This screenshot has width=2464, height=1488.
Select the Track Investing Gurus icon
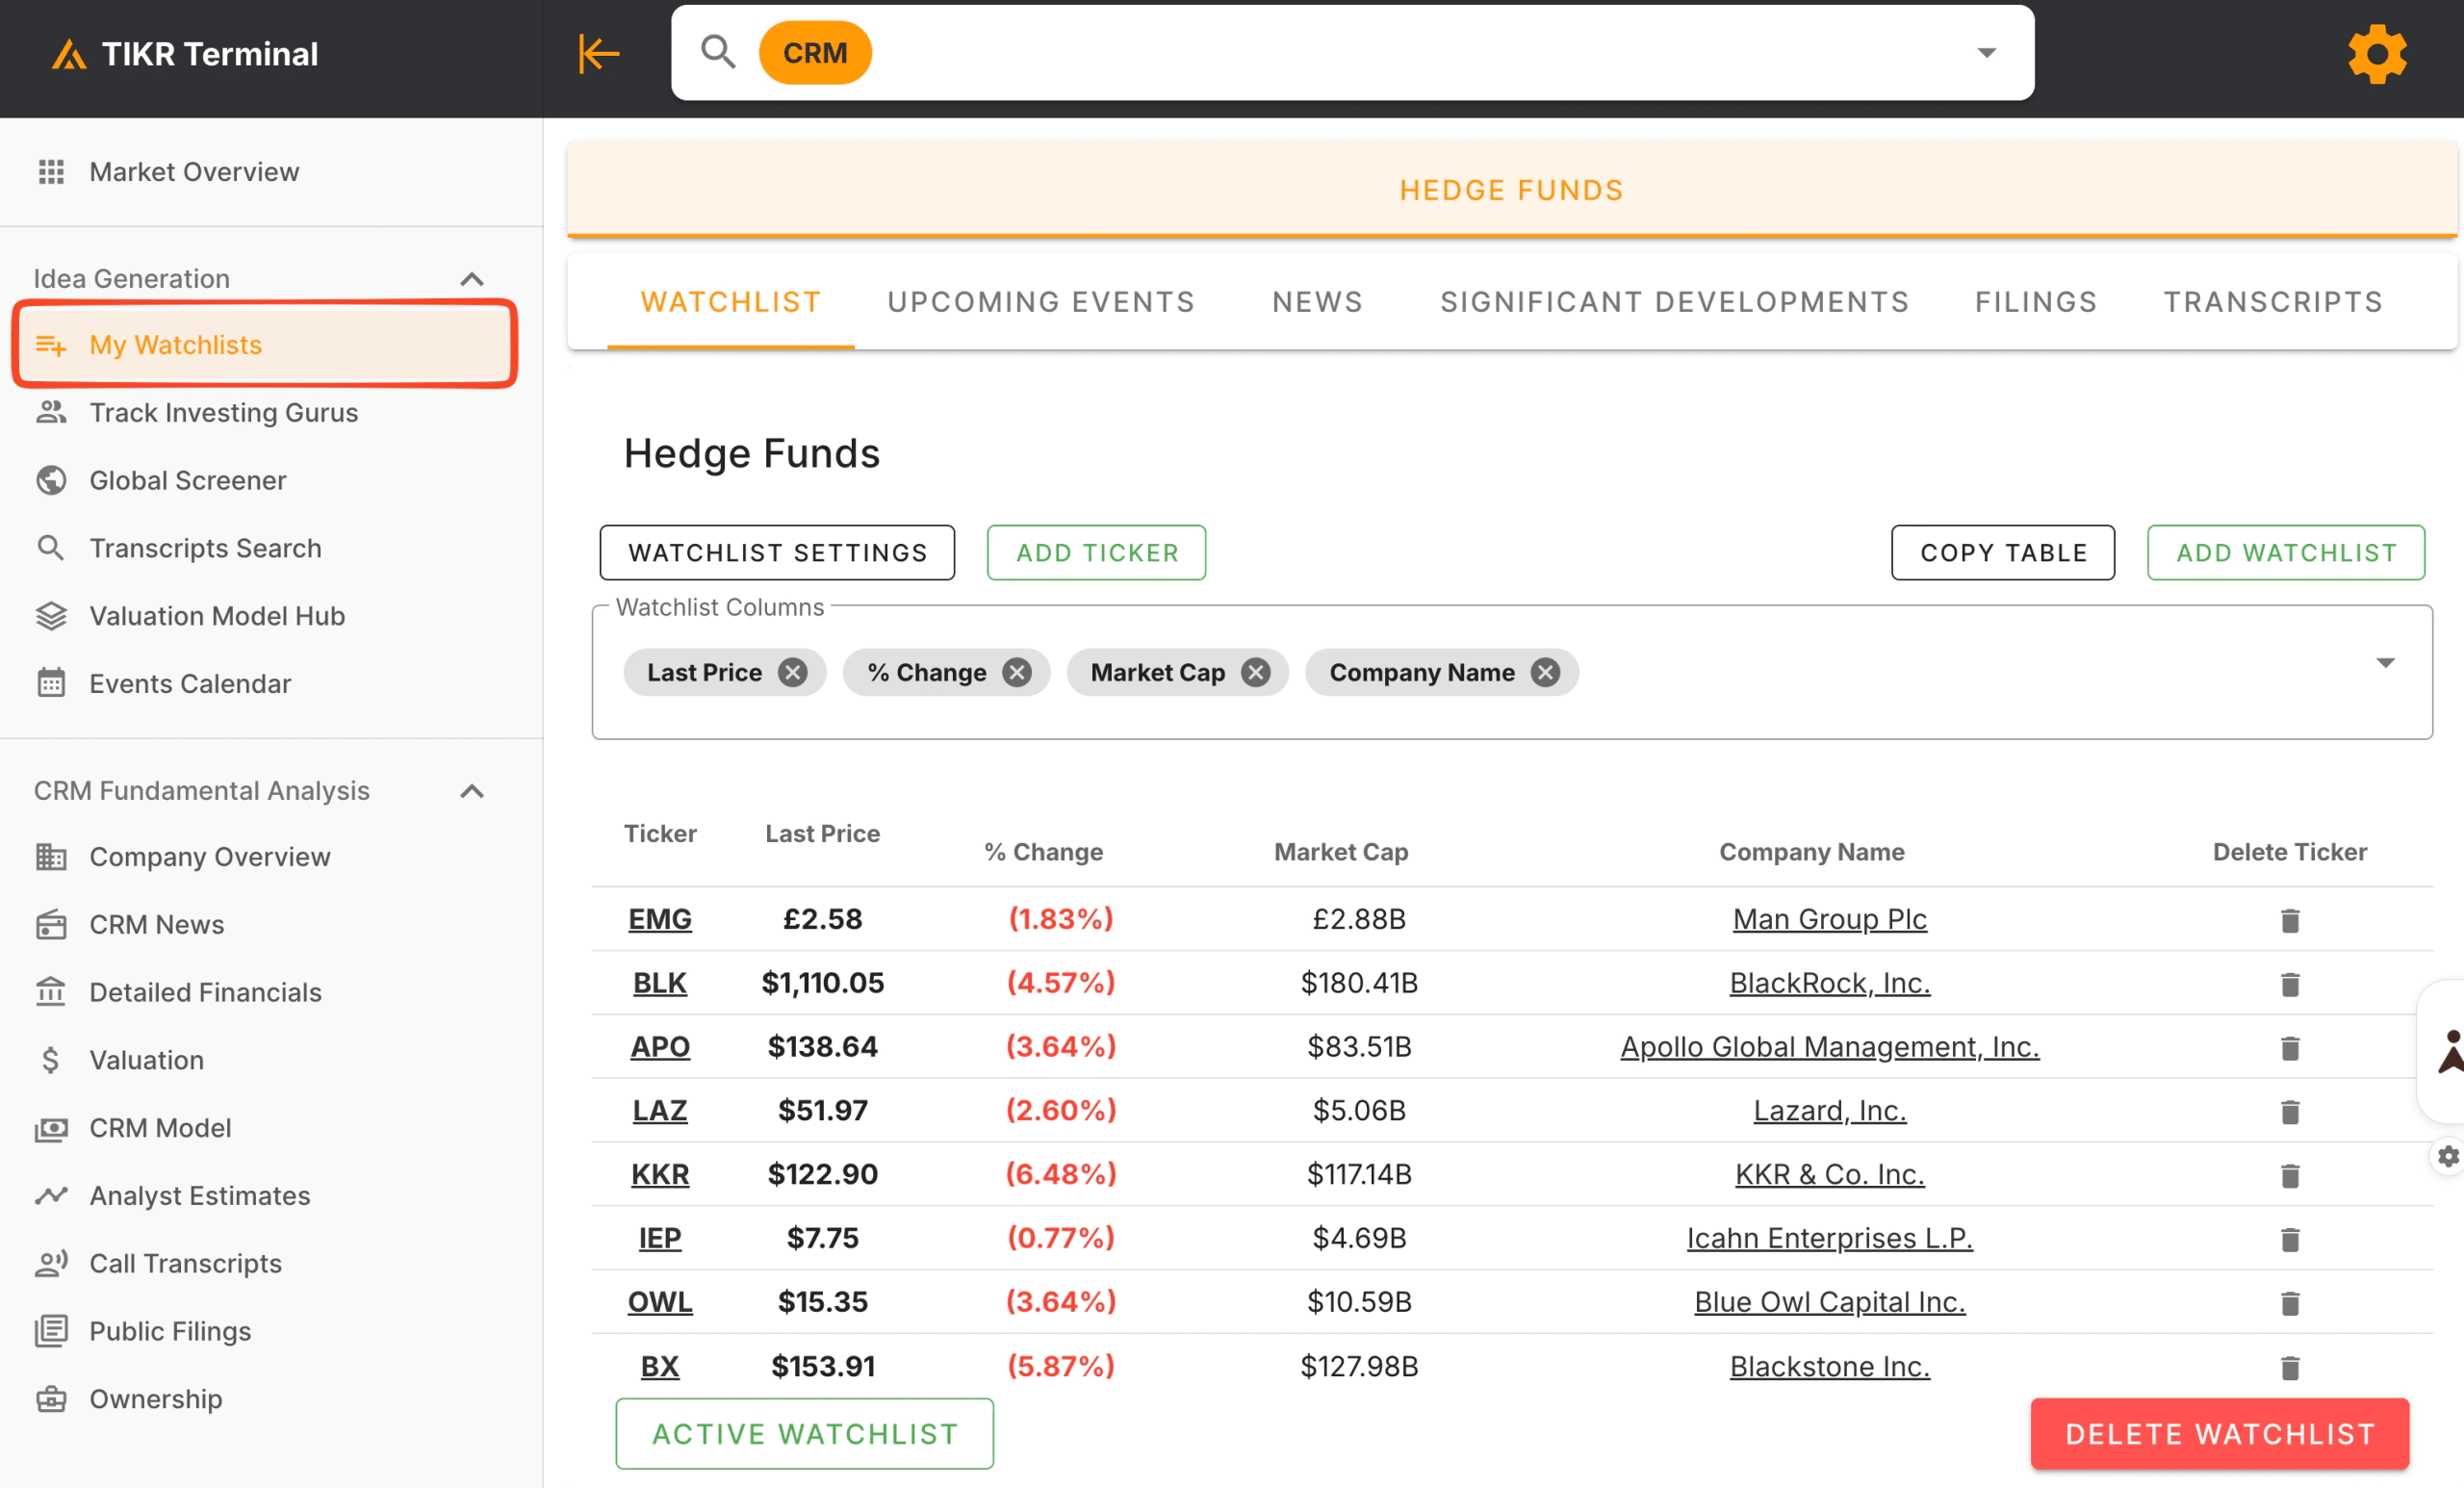pos(51,412)
